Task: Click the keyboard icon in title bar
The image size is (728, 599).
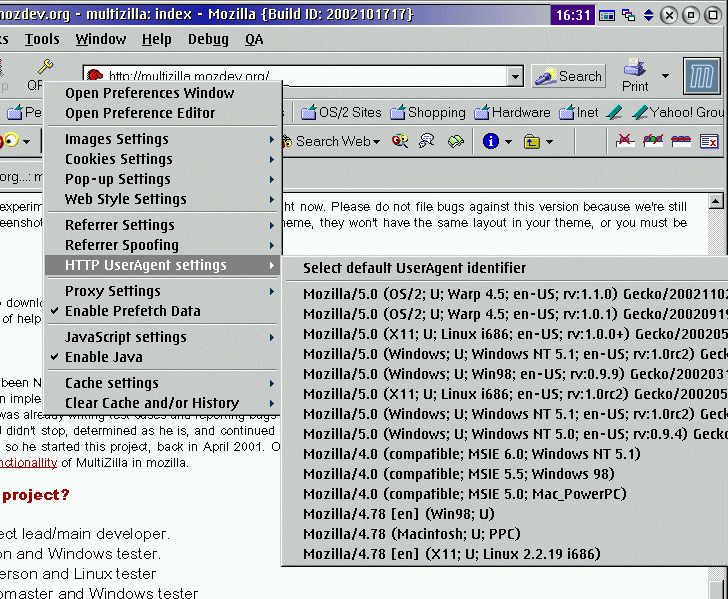Action: (x=607, y=15)
